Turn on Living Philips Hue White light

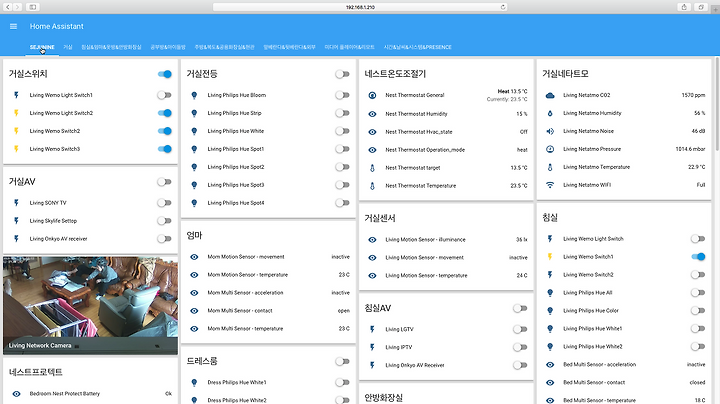point(342,131)
